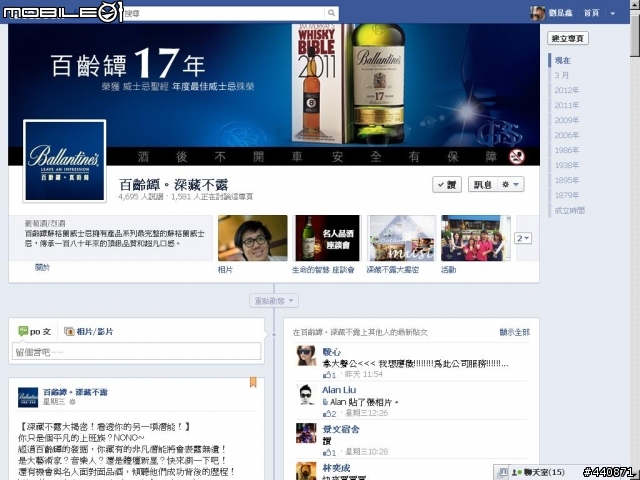This screenshot has height=480, width=640.
Task: Open 景文宿舍 profile name link
Action: (x=341, y=429)
